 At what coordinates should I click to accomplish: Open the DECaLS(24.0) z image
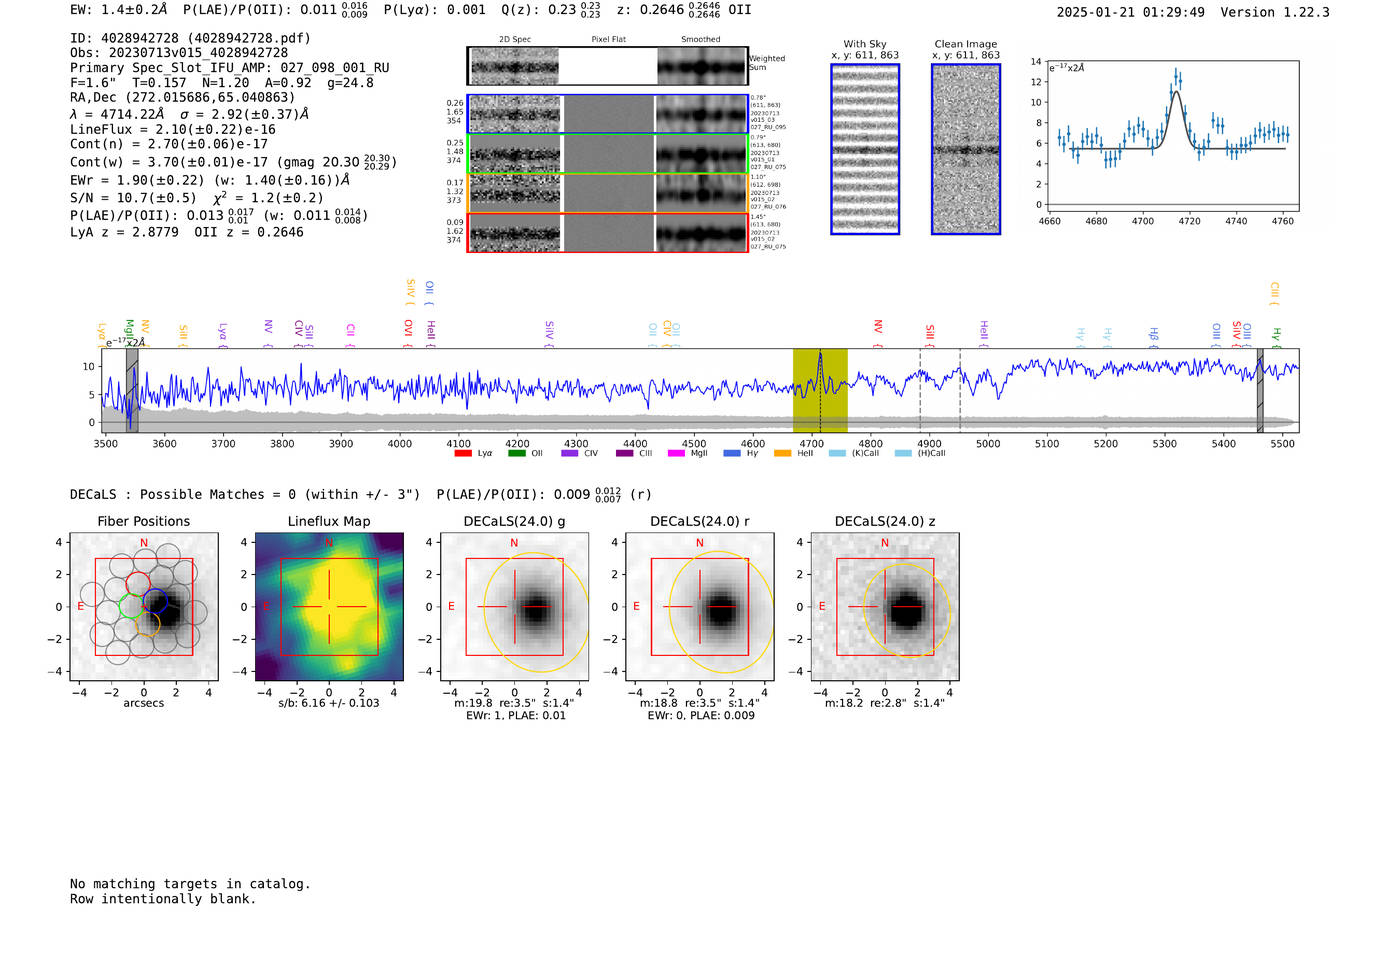pyautogui.click(x=885, y=607)
